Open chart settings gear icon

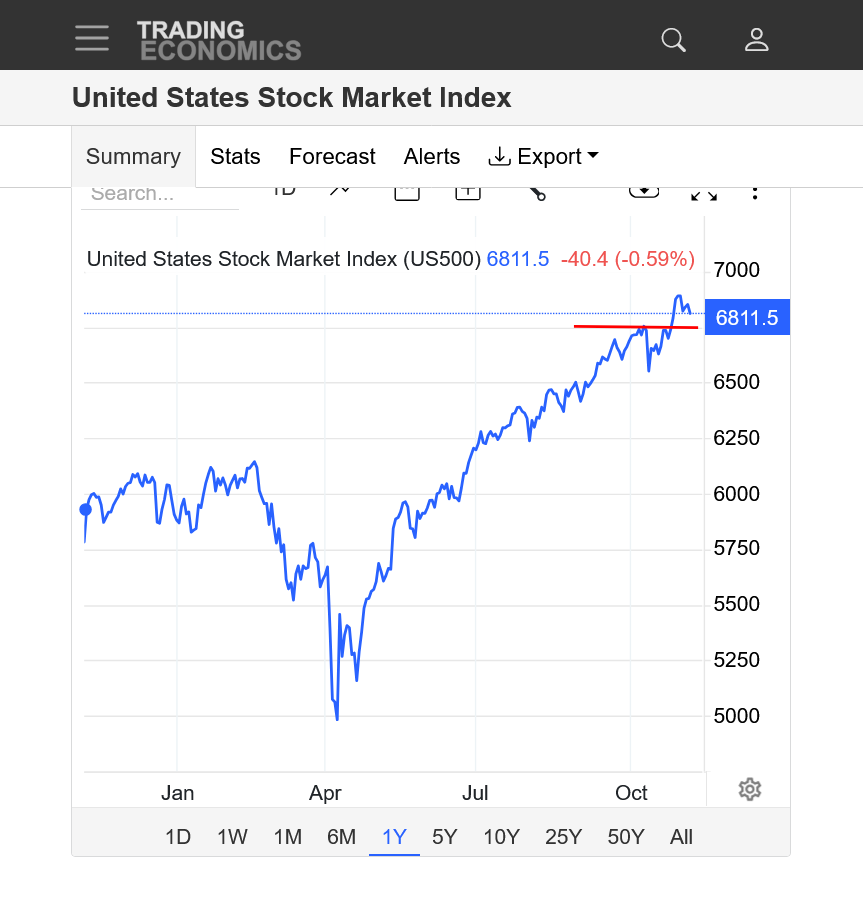click(x=750, y=789)
